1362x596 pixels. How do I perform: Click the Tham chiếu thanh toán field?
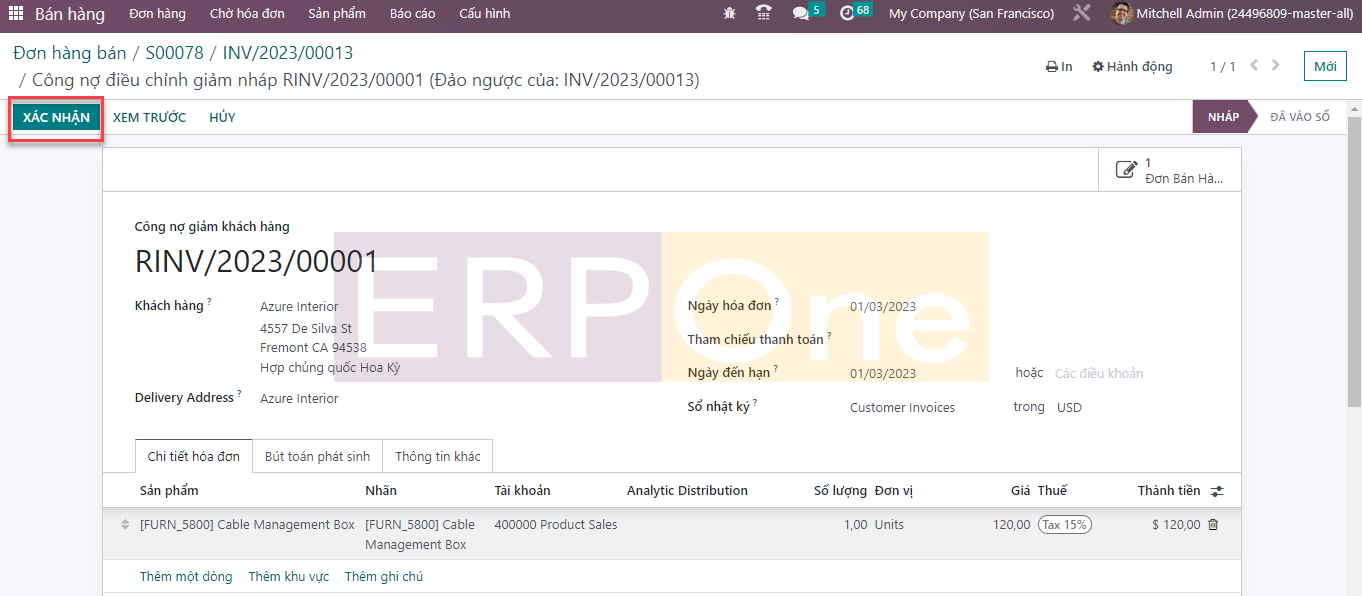coord(930,340)
